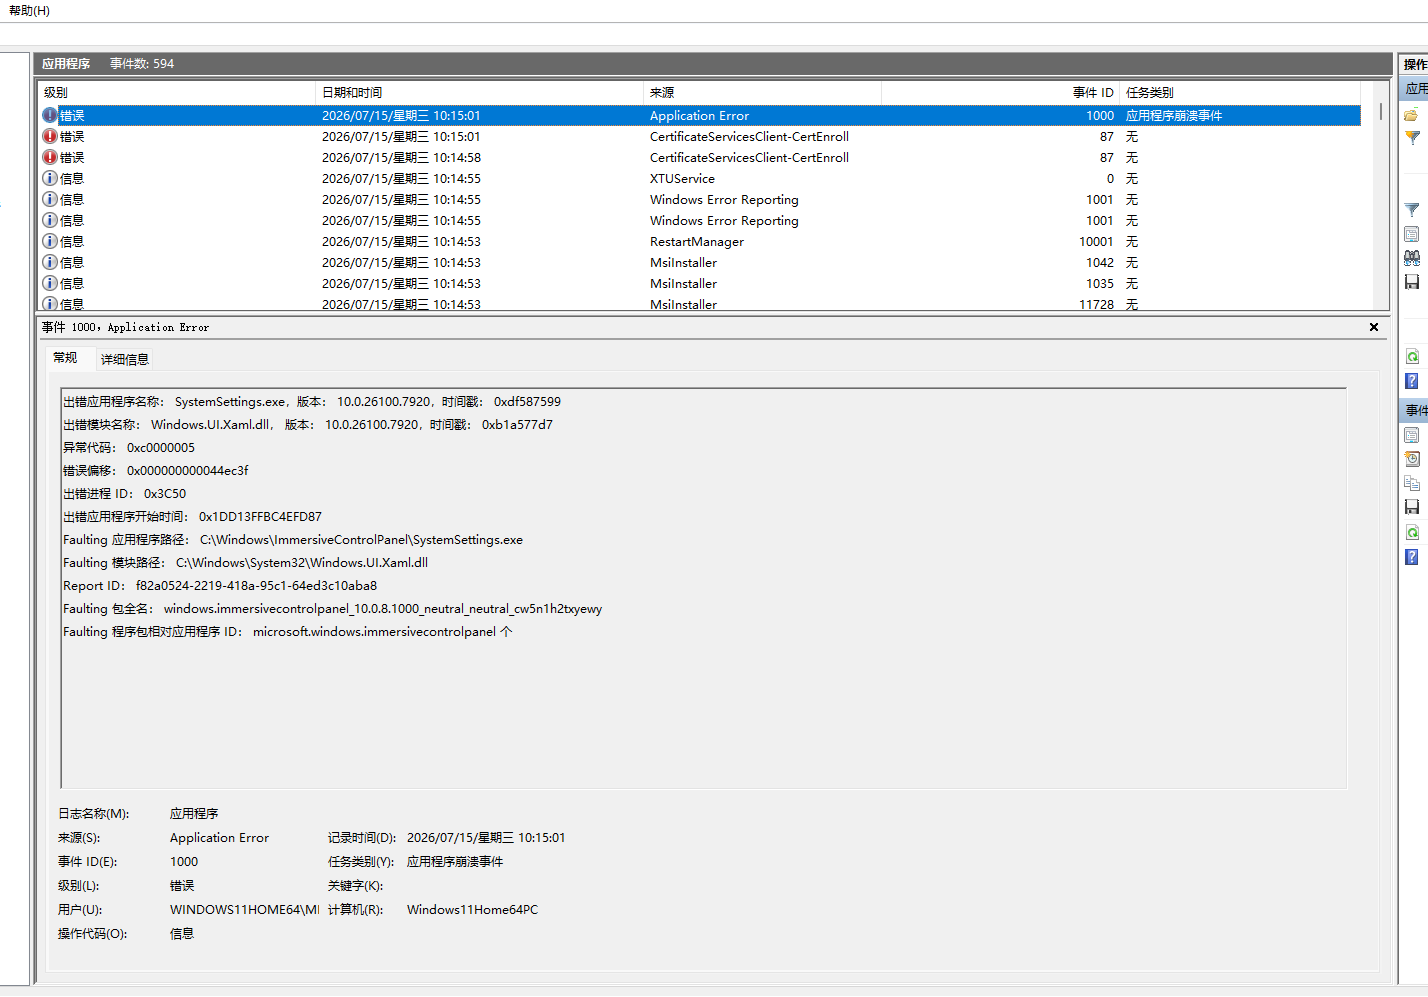Click the 操作代码 value 信息
Screen dimensions: 1428x997
tap(182, 933)
